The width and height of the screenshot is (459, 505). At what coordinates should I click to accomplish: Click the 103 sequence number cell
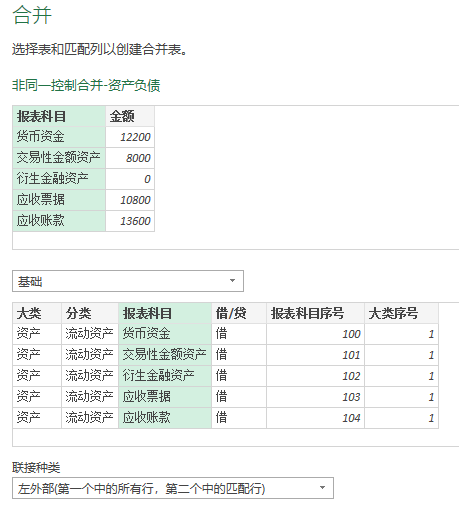click(315, 397)
